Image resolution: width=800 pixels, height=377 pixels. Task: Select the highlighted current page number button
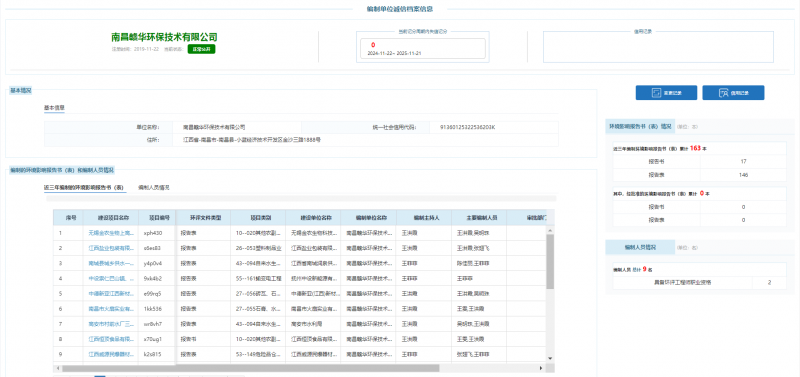point(100,376)
